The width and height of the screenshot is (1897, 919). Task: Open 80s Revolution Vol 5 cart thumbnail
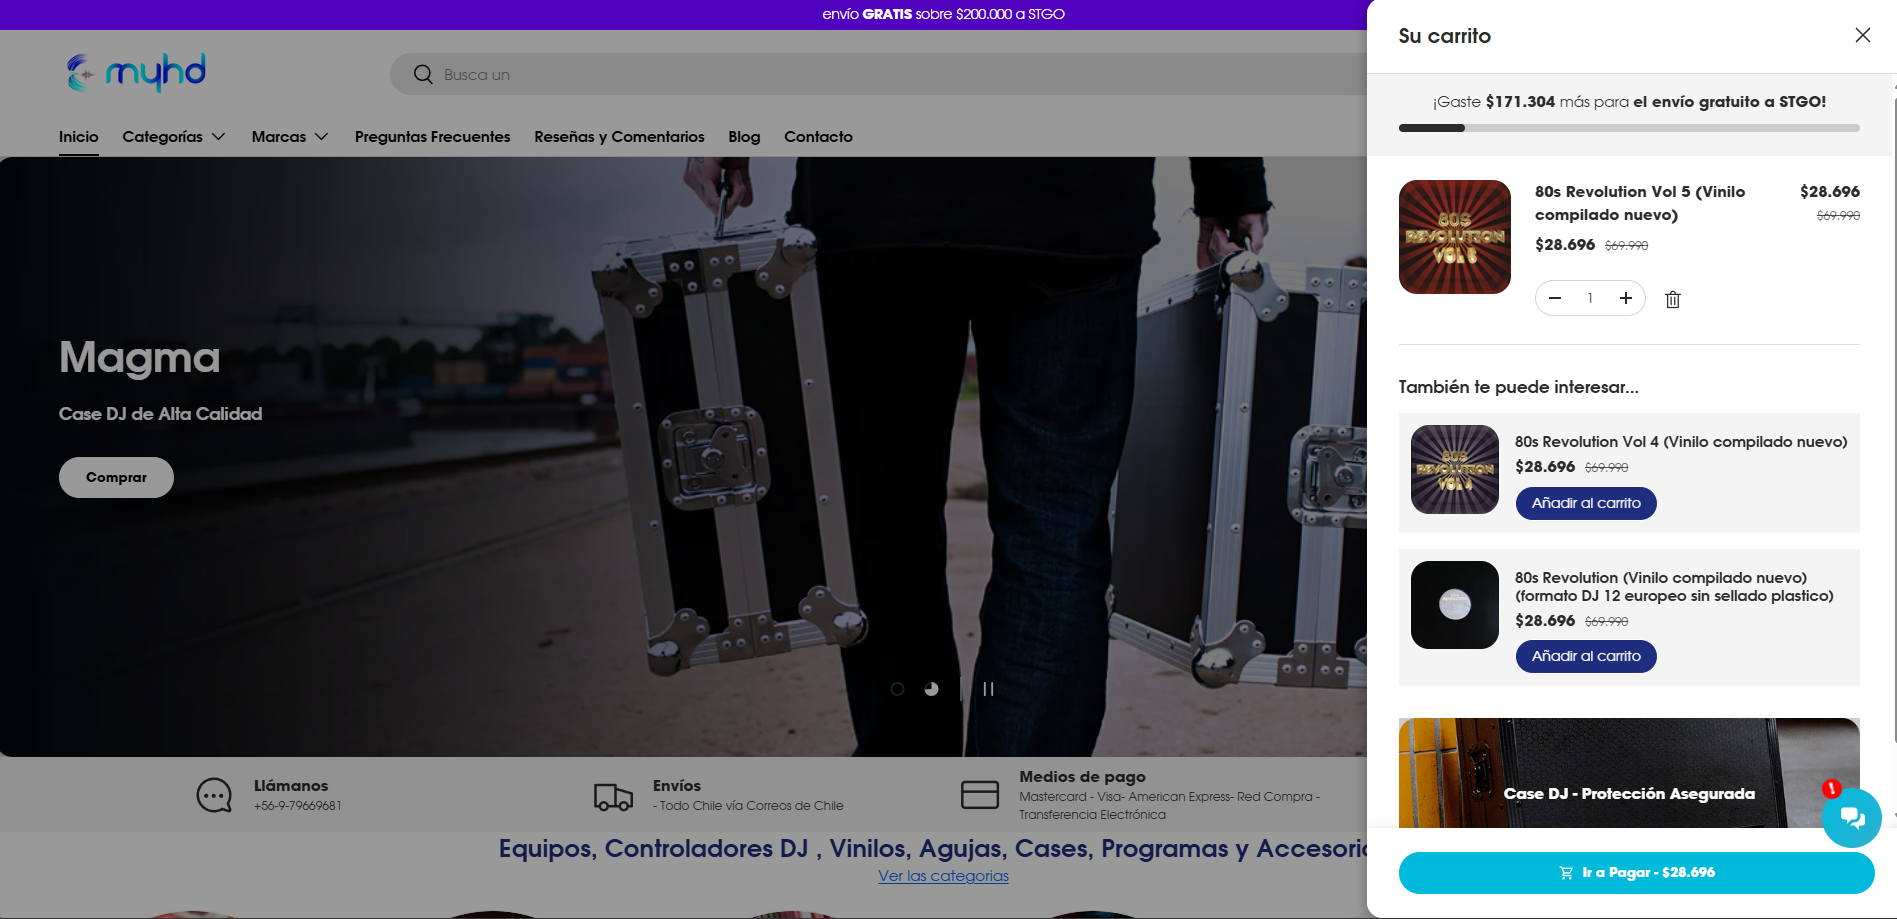(1455, 237)
